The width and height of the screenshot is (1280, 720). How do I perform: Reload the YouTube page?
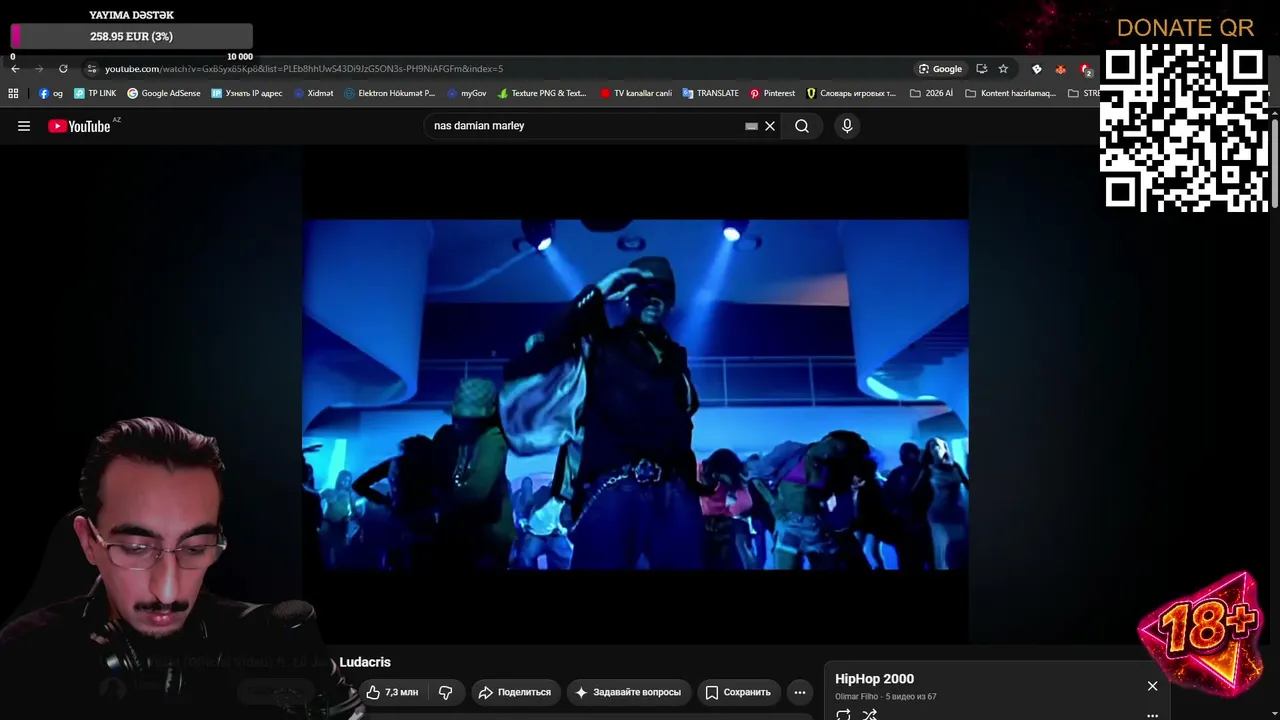point(63,69)
